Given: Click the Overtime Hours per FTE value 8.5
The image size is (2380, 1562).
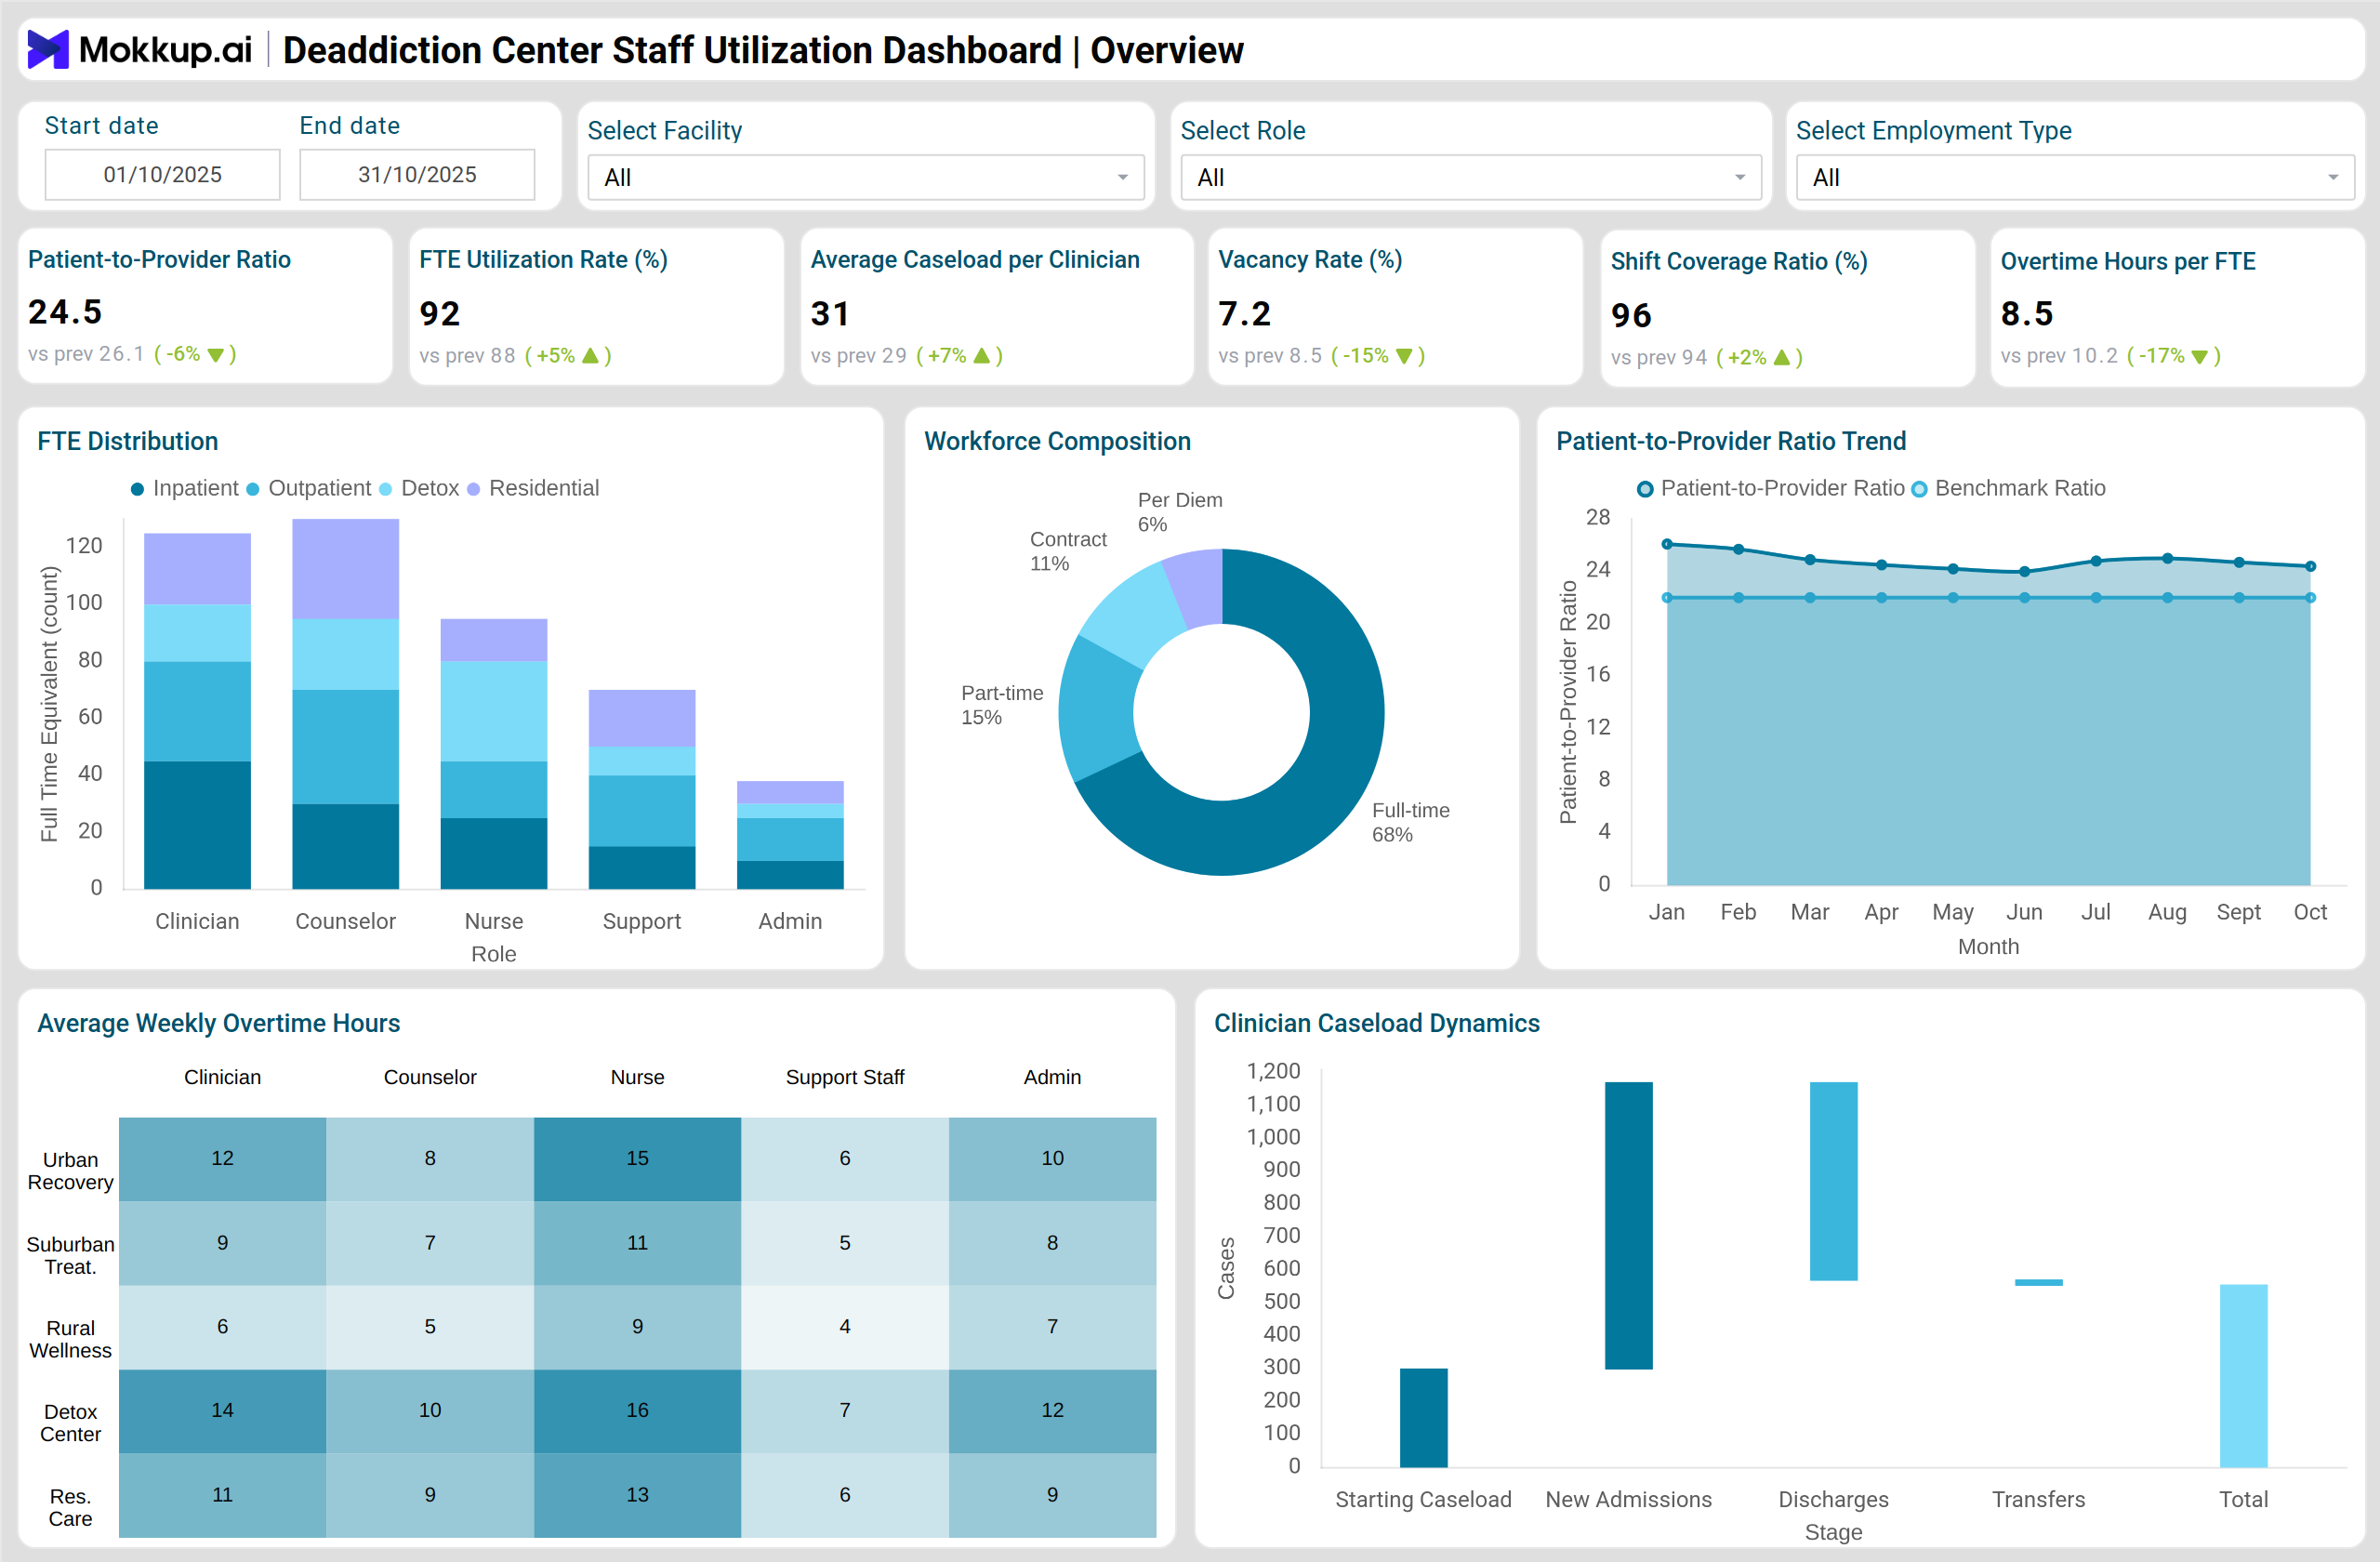Looking at the screenshot, I should (x=2027, y=314).
